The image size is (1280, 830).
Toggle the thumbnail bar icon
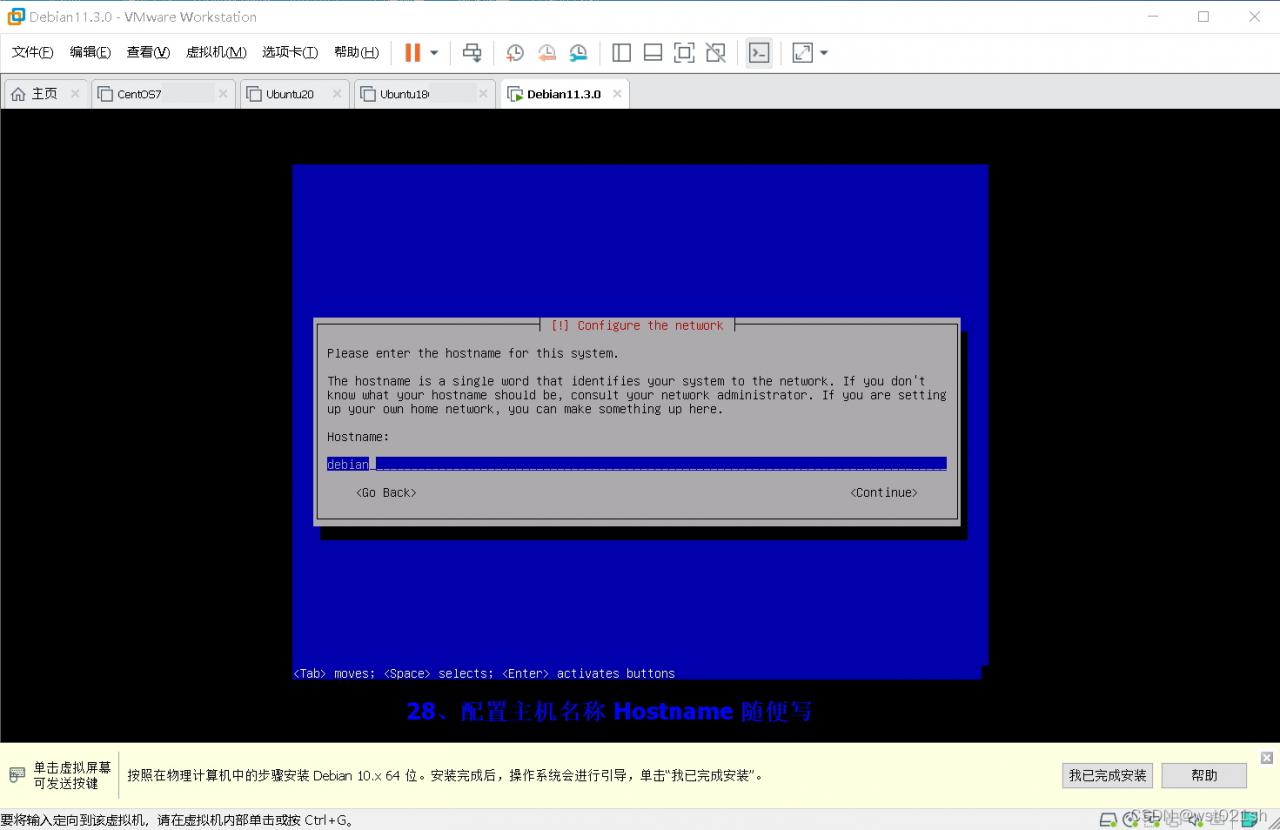tap(653, 53)
